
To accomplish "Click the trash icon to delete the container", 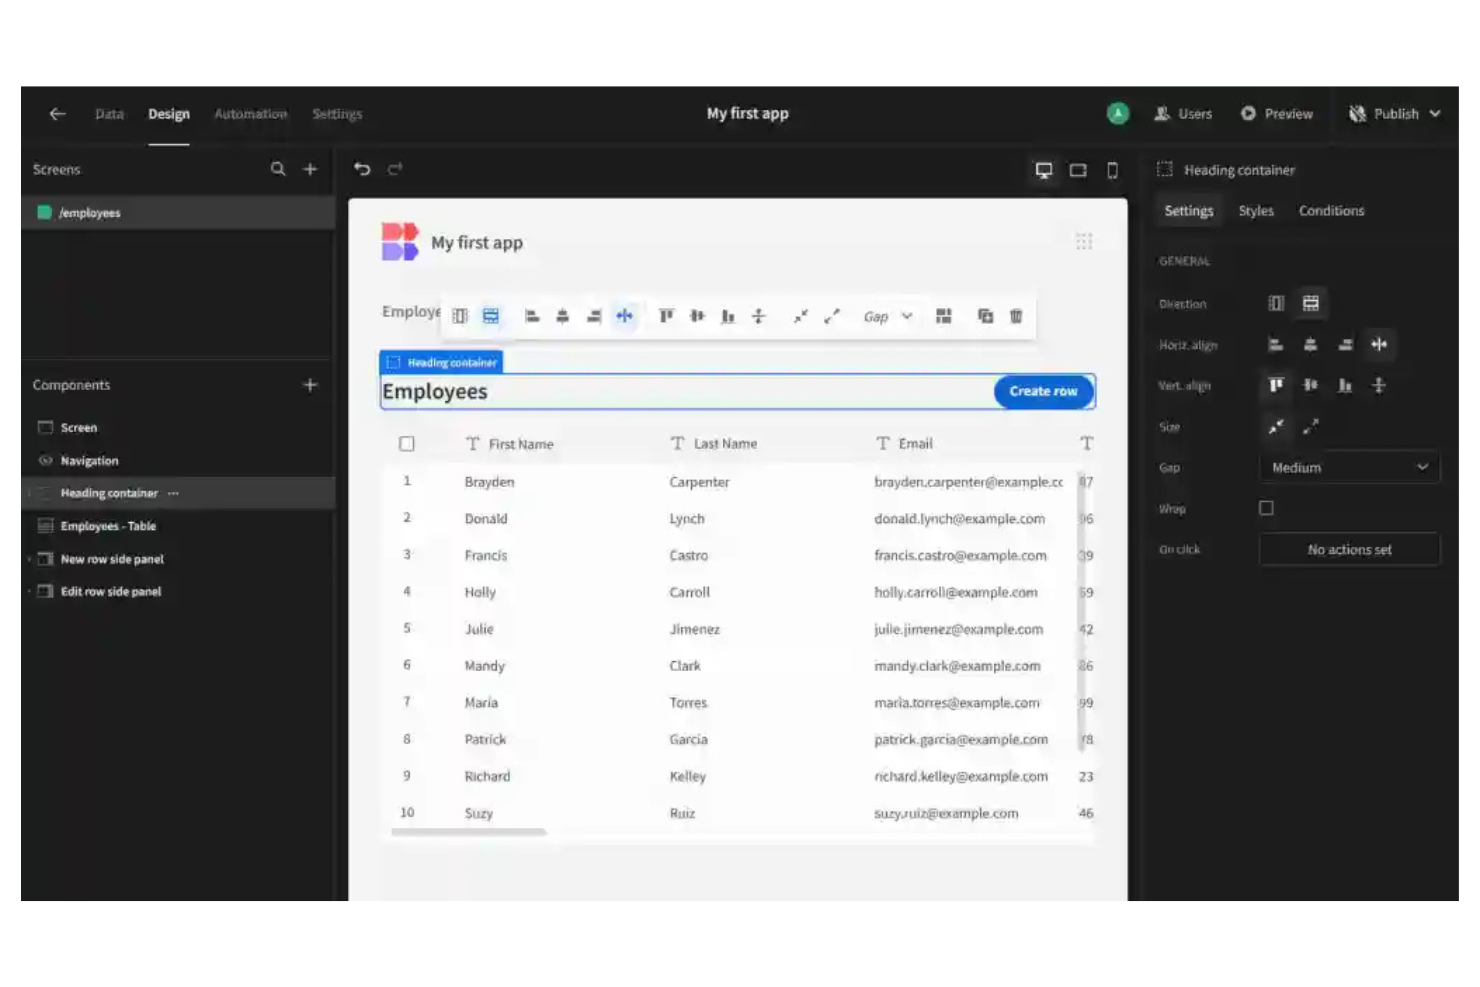I will pos(1016,316).
